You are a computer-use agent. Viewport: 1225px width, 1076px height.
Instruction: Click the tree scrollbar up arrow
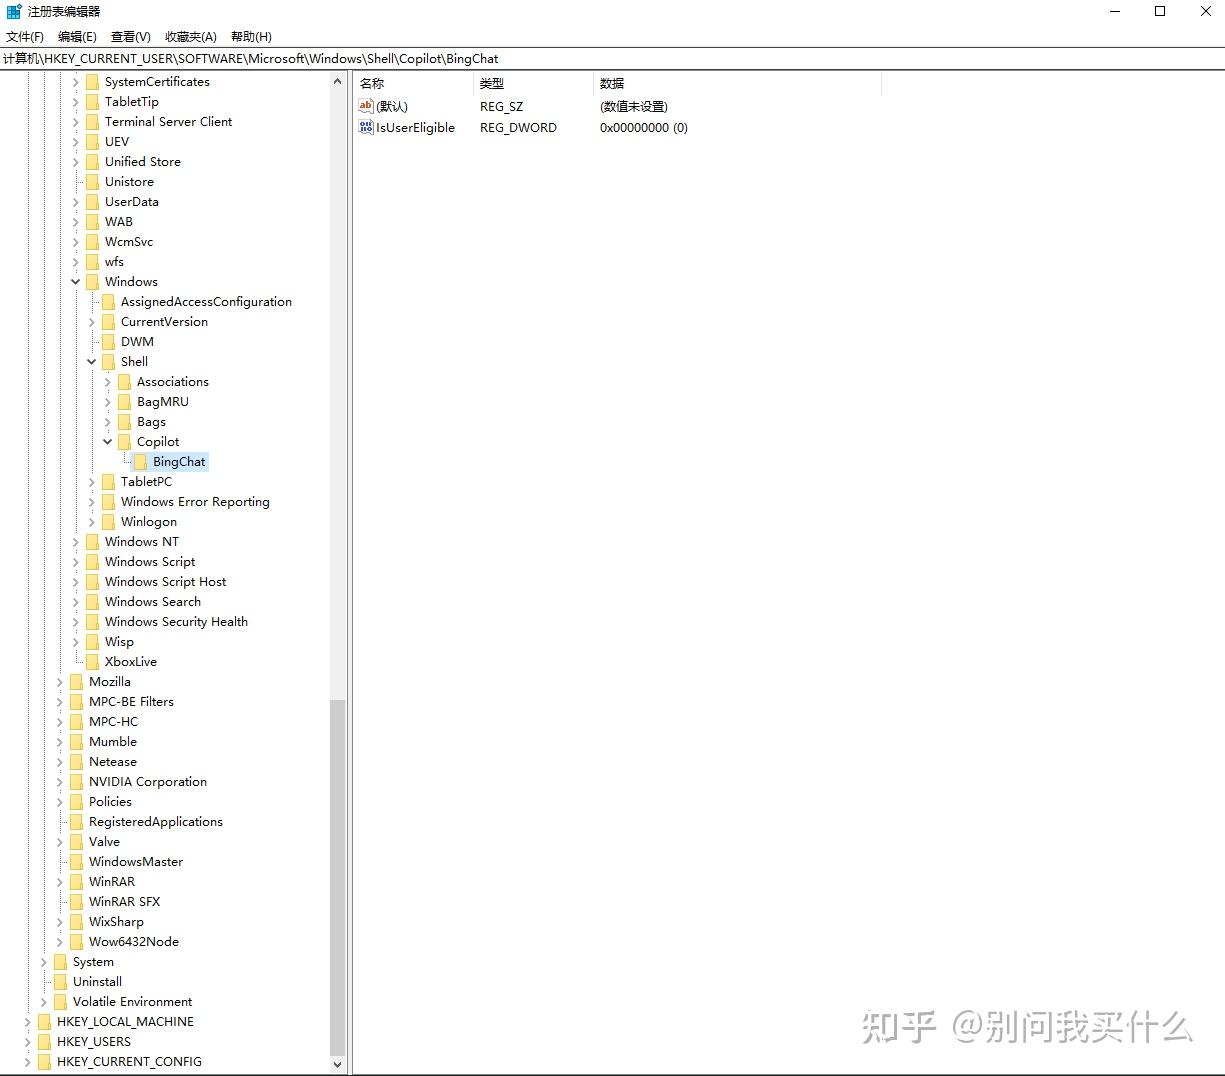pyautogui.click(x=337, y=82)
